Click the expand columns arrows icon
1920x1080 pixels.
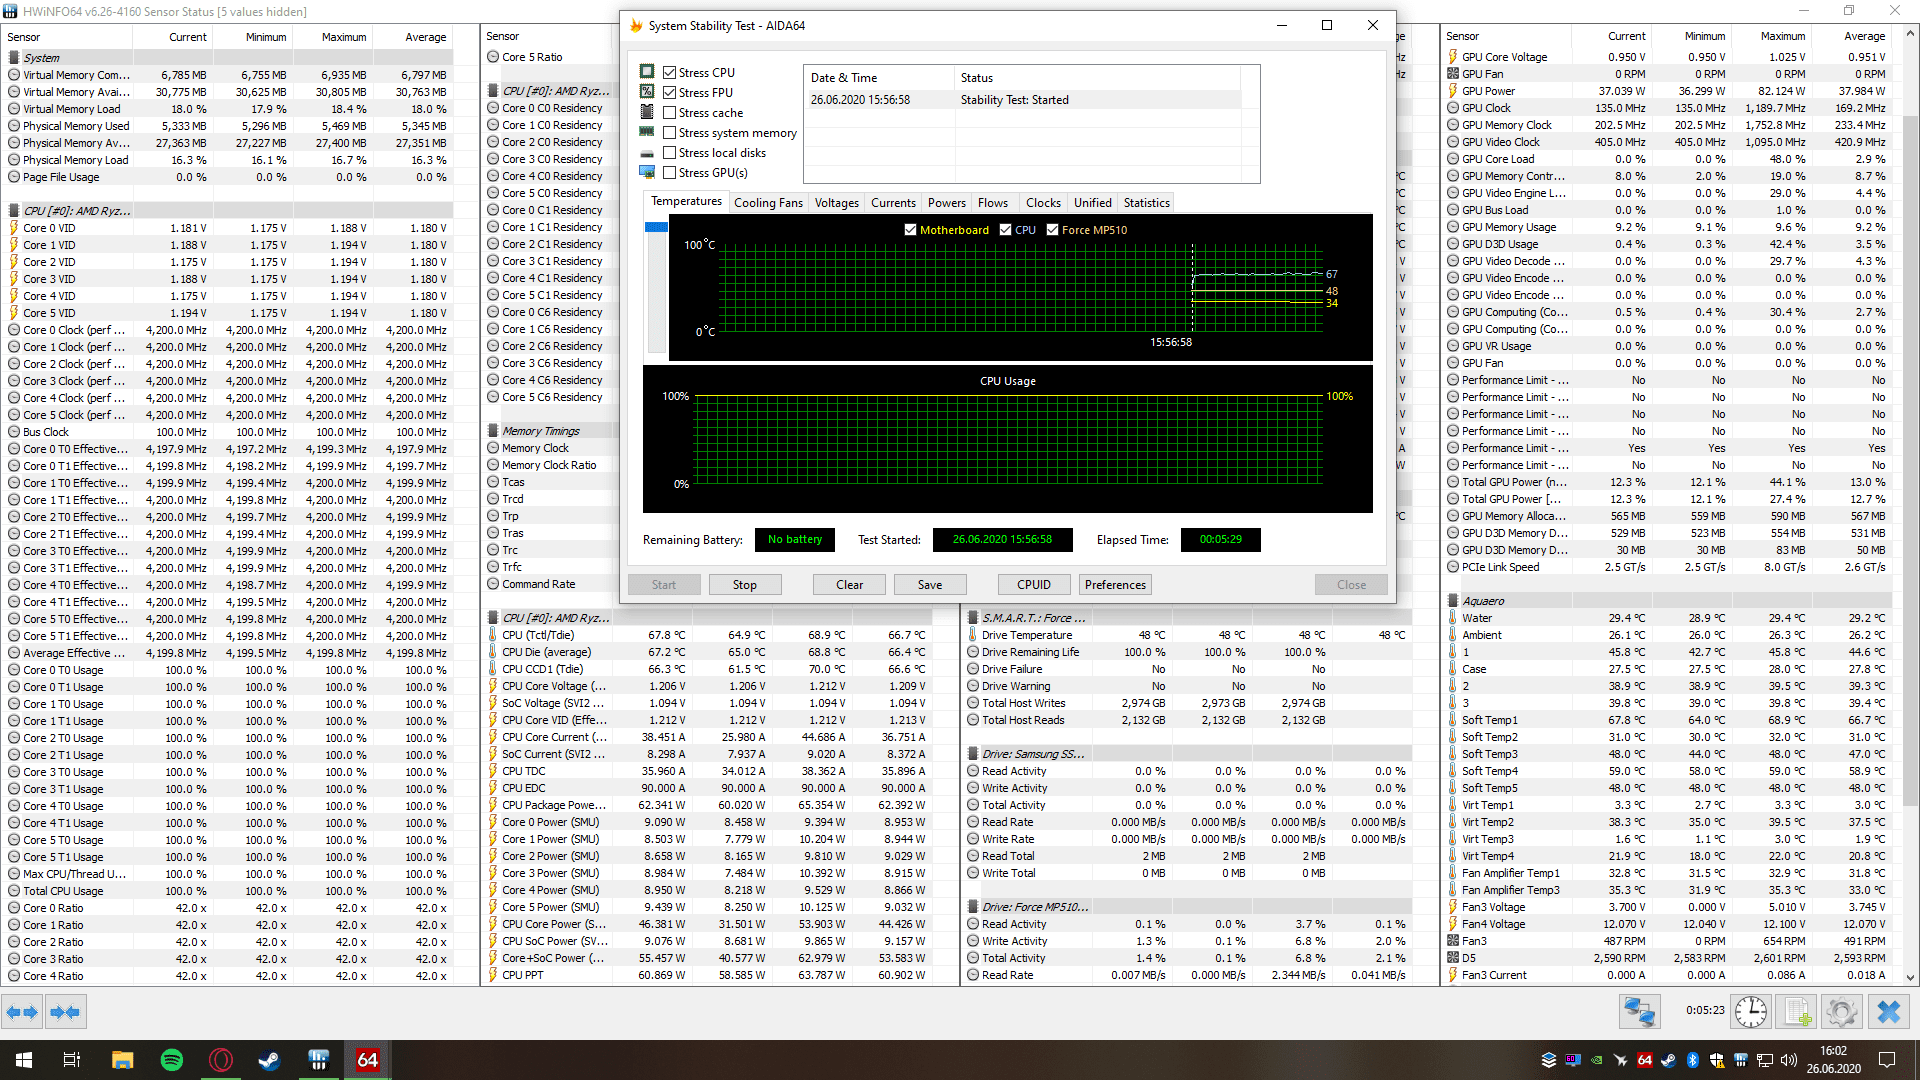tap(22, 1012)
